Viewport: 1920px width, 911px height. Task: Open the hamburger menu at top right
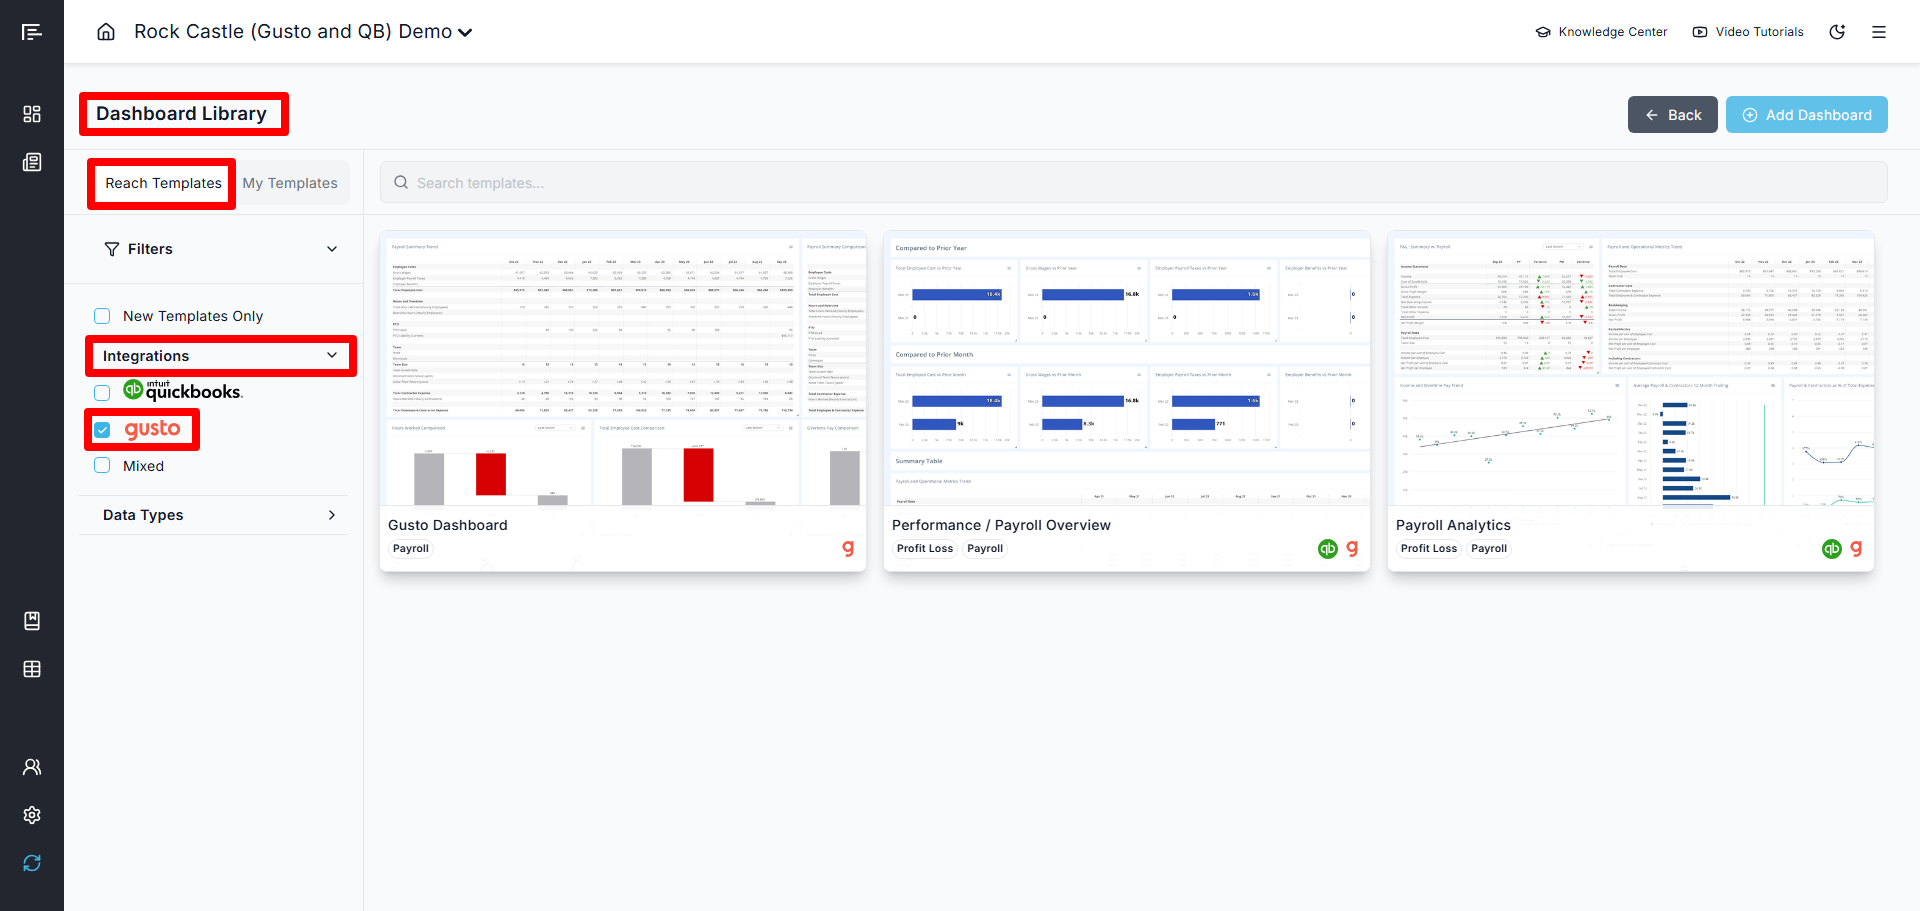(x=1879, y=32)
